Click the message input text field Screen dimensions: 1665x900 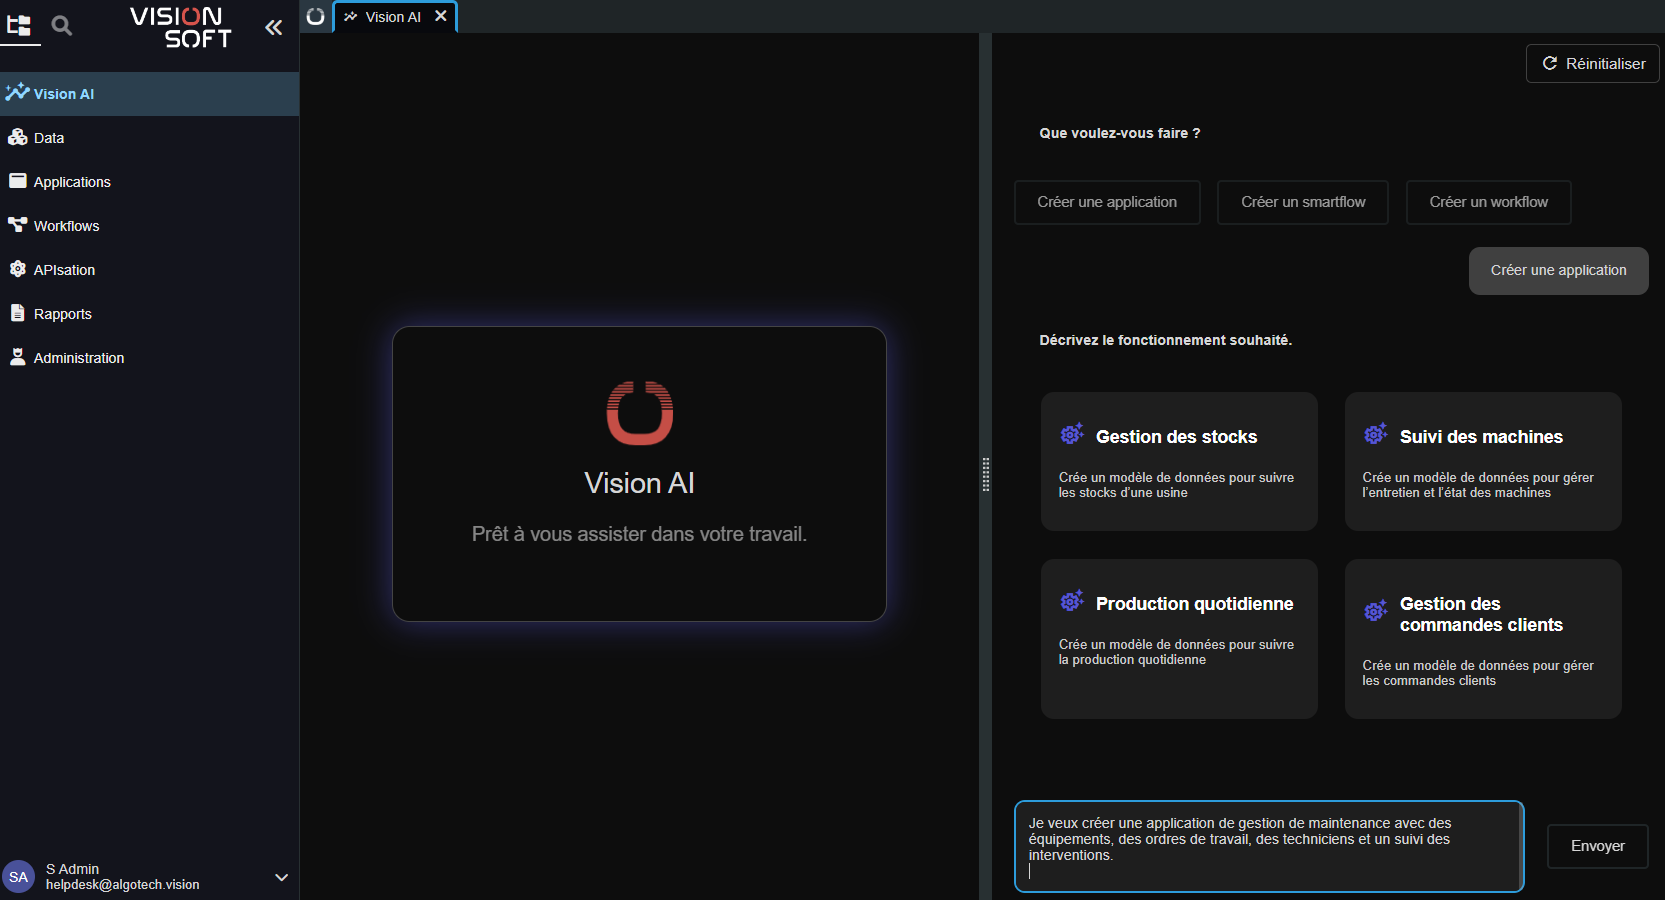[x=1267, y=846]
